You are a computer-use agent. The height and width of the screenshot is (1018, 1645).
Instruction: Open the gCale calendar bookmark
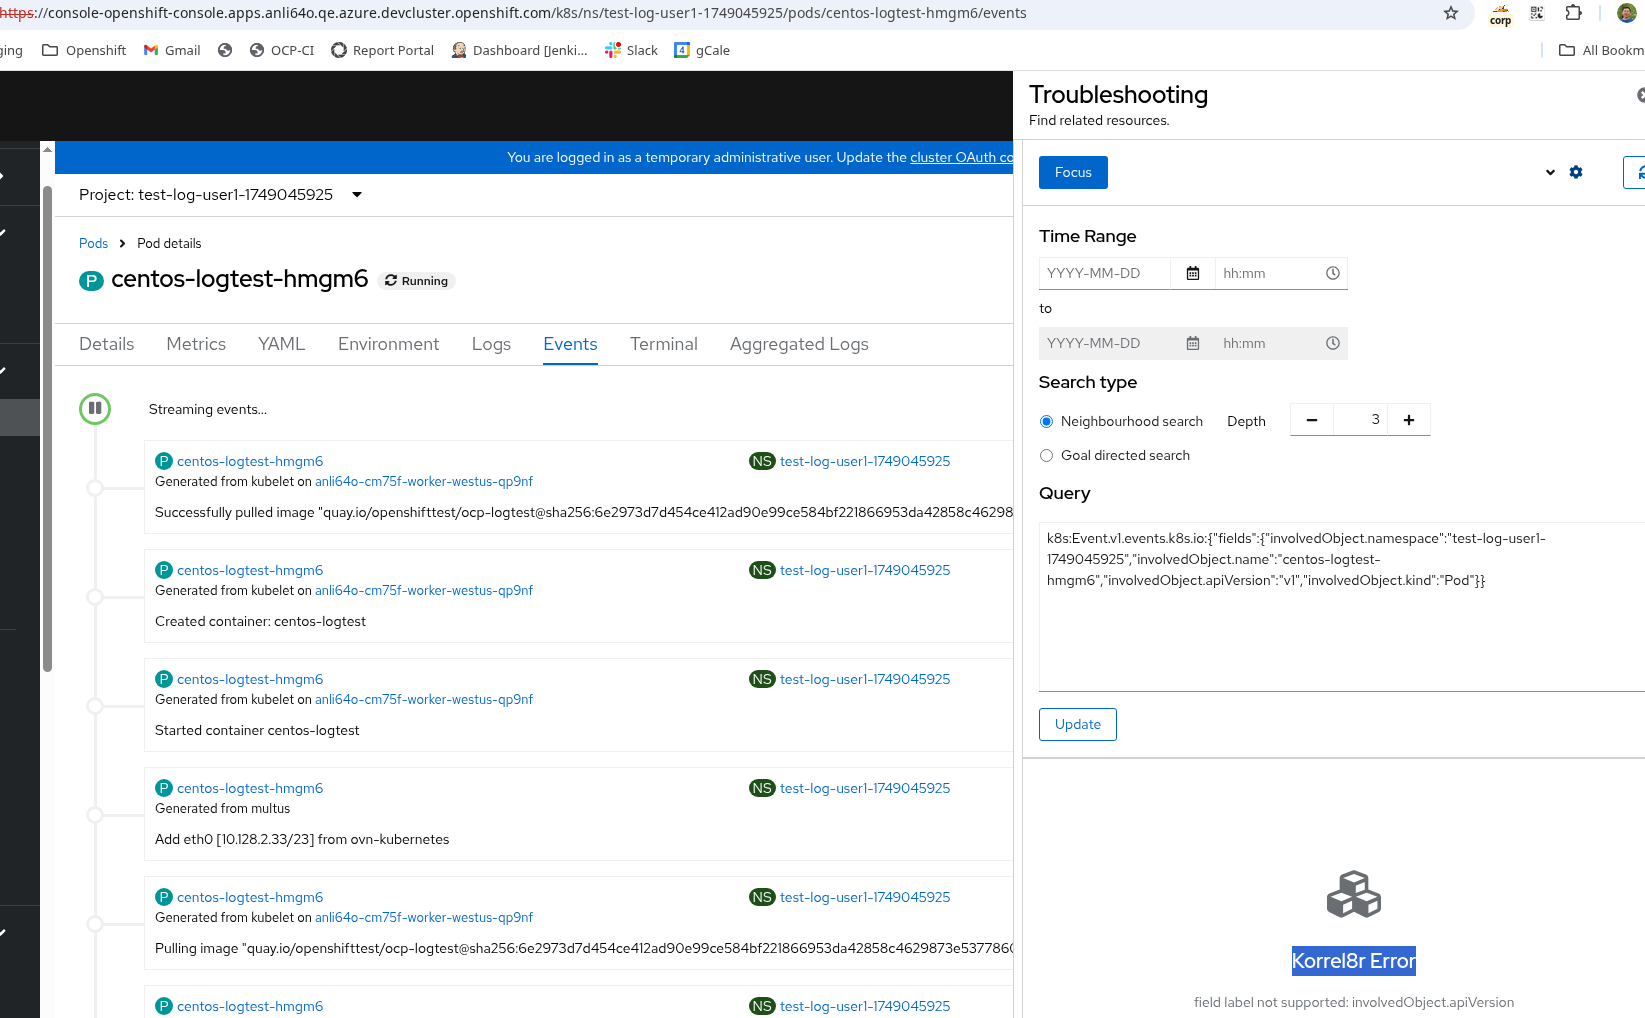pos(702,50)
